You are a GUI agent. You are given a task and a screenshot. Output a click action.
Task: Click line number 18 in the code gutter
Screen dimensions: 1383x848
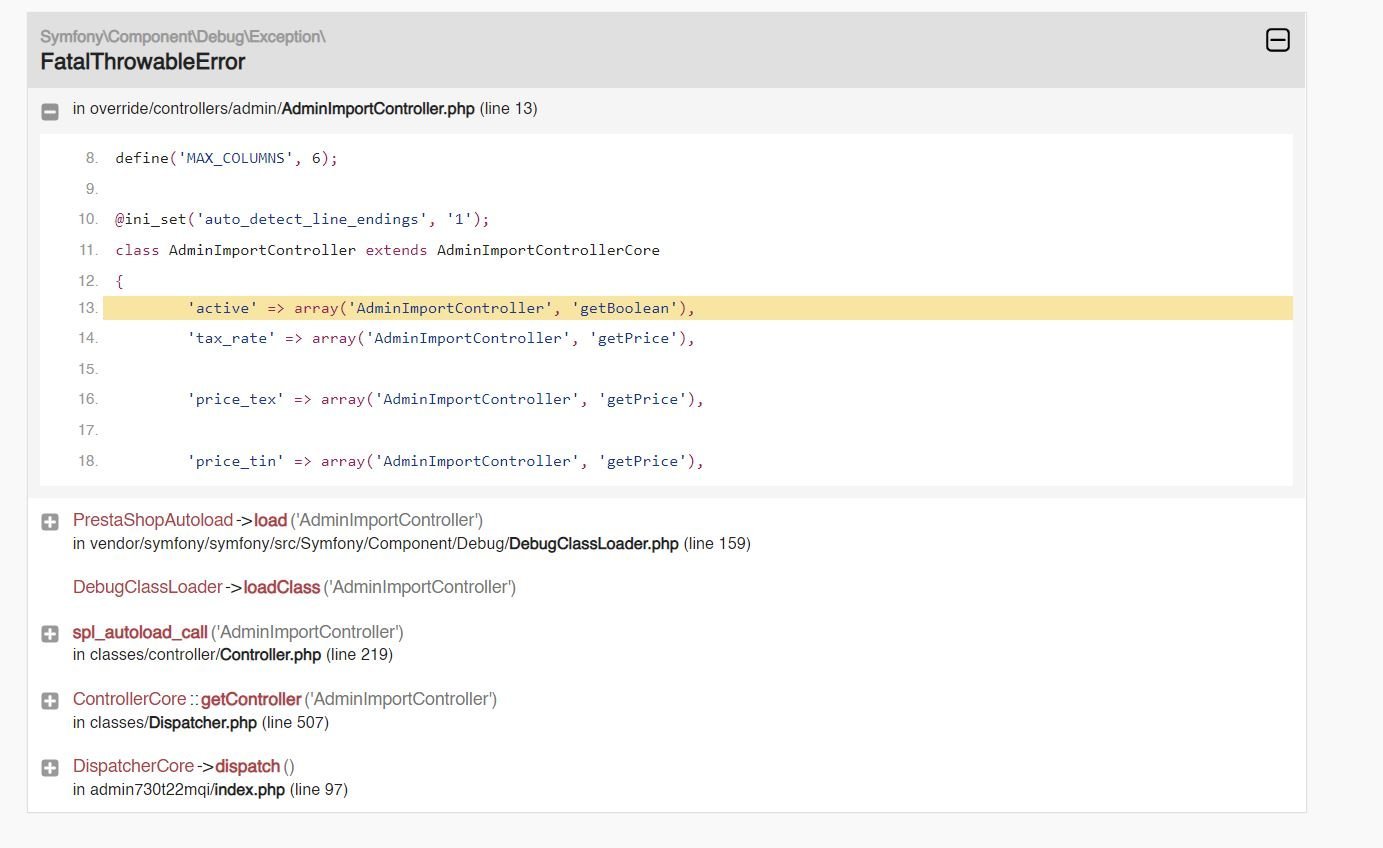click(88, 461)
